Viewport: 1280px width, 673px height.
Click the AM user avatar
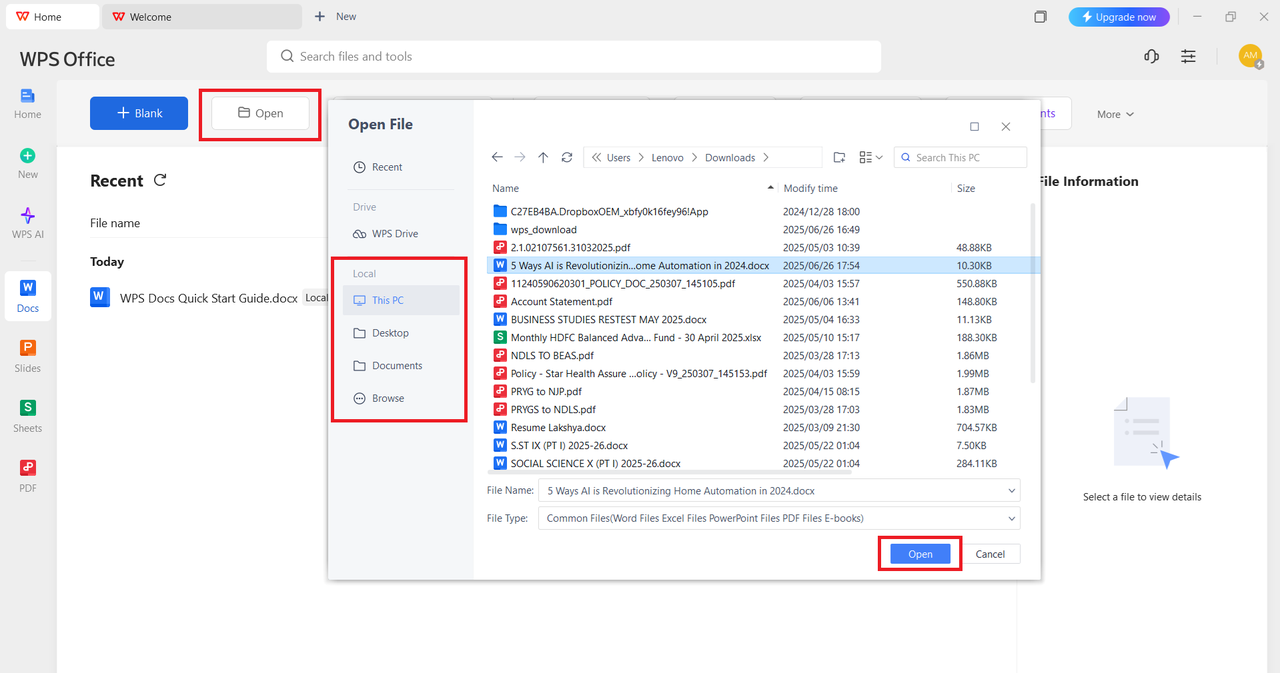tap(1250, 56)
